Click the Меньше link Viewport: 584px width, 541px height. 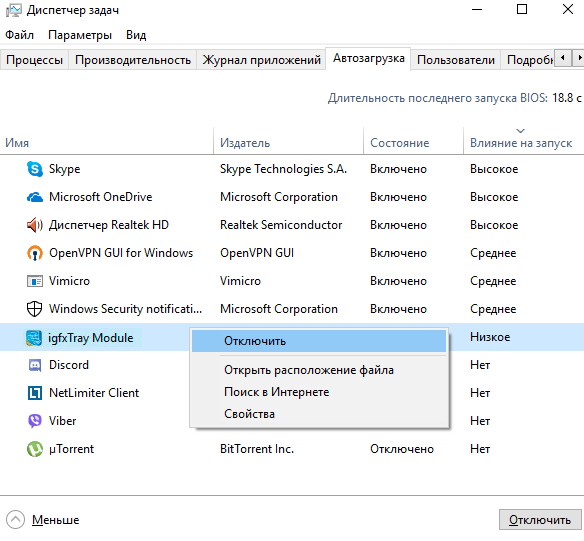click(55, 520)
